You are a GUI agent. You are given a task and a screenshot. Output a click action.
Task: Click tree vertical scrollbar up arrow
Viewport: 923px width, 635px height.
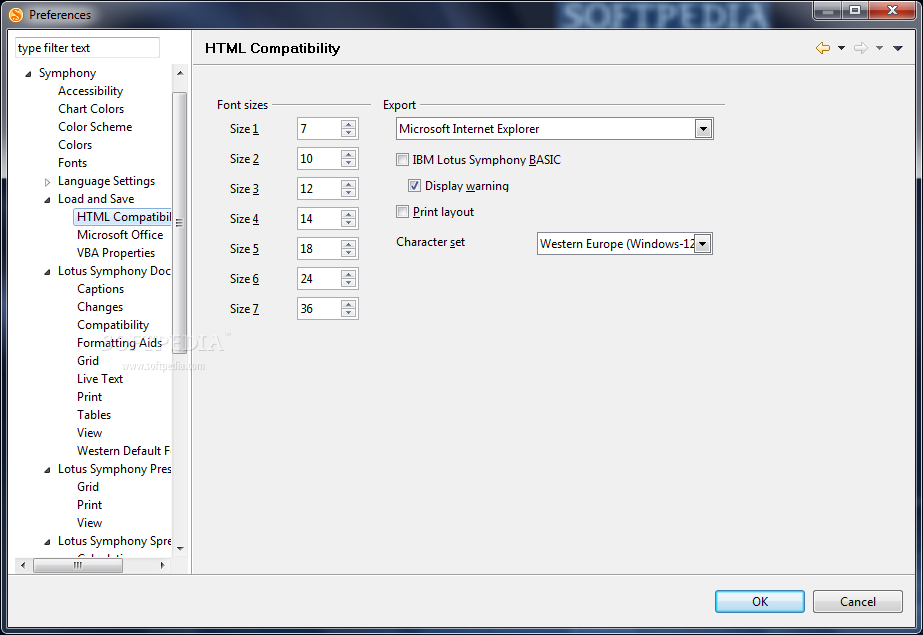[x=180, y=73]
